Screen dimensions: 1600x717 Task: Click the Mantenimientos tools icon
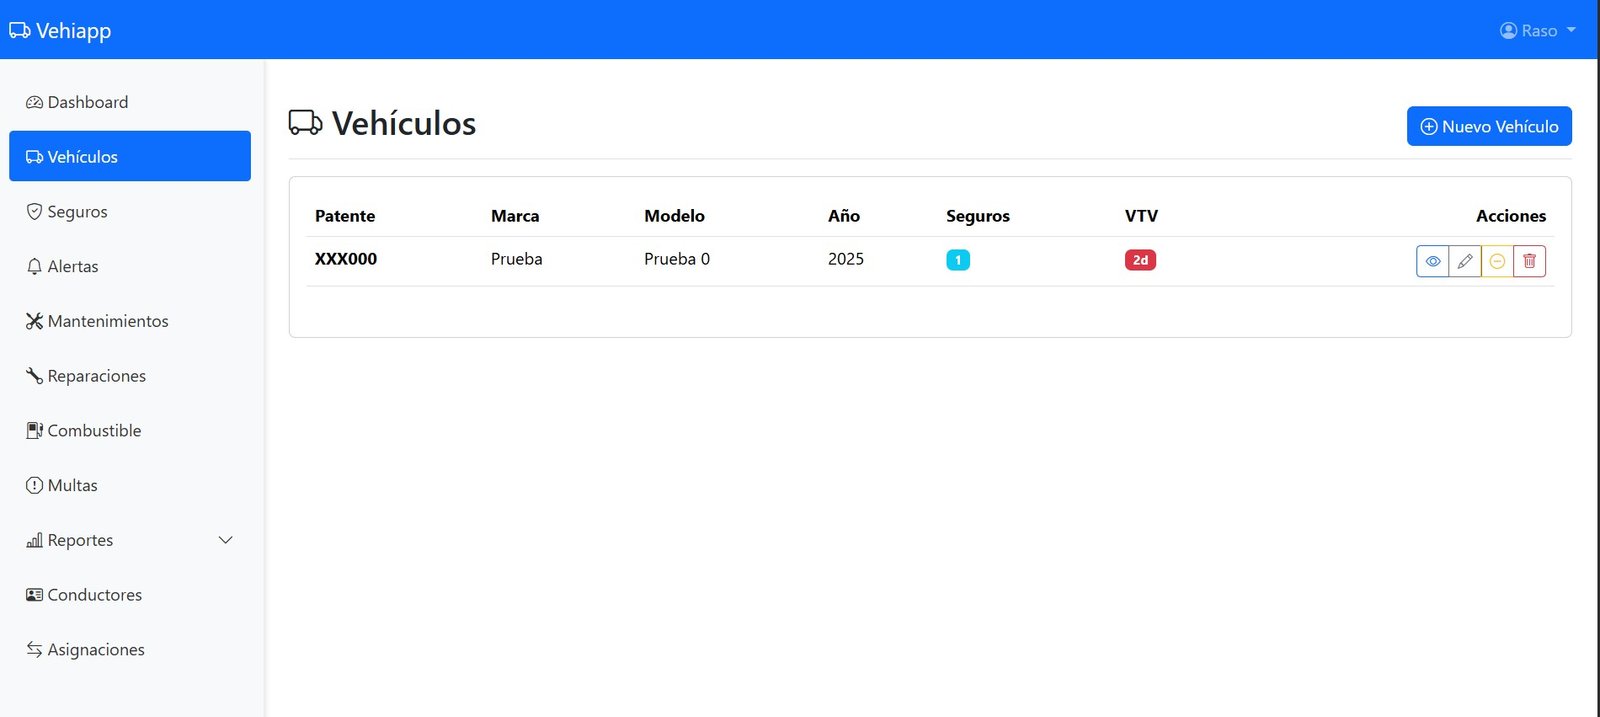pos(34,321)
